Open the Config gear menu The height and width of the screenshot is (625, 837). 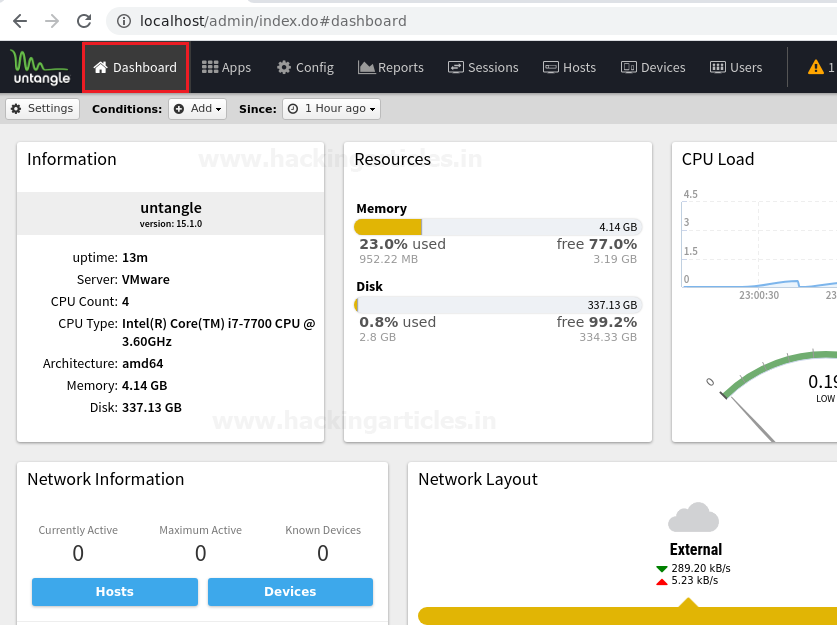(x=305, y=67)
